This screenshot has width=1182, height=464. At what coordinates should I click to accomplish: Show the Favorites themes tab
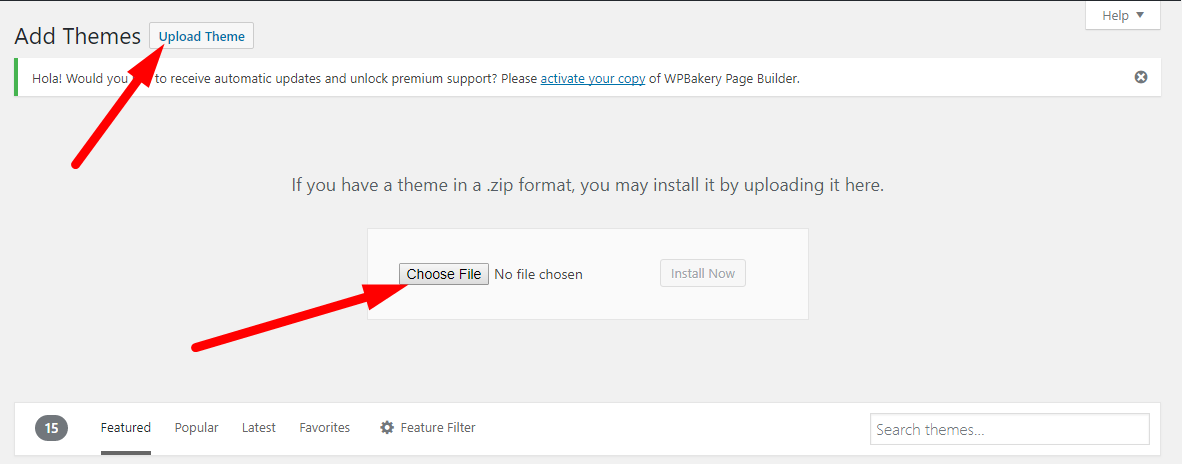click(325, 428)
